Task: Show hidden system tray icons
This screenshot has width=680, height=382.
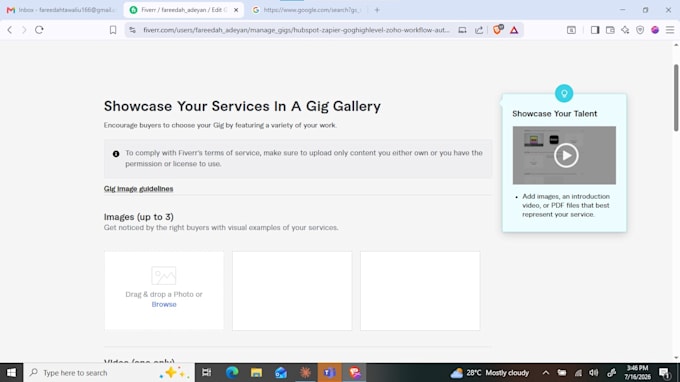Action: 546,372
